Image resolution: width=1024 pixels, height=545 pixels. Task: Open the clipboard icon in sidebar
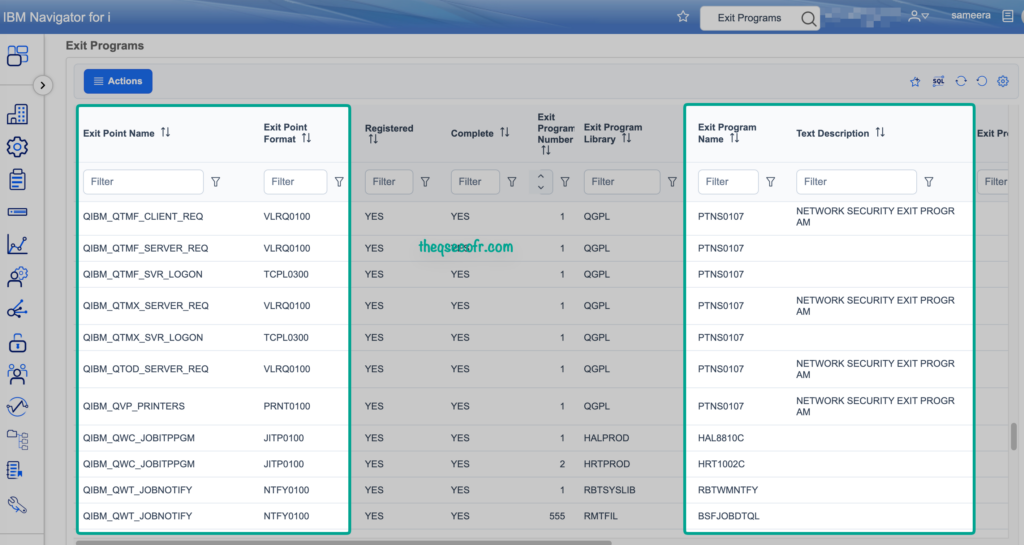coord(18,179)
